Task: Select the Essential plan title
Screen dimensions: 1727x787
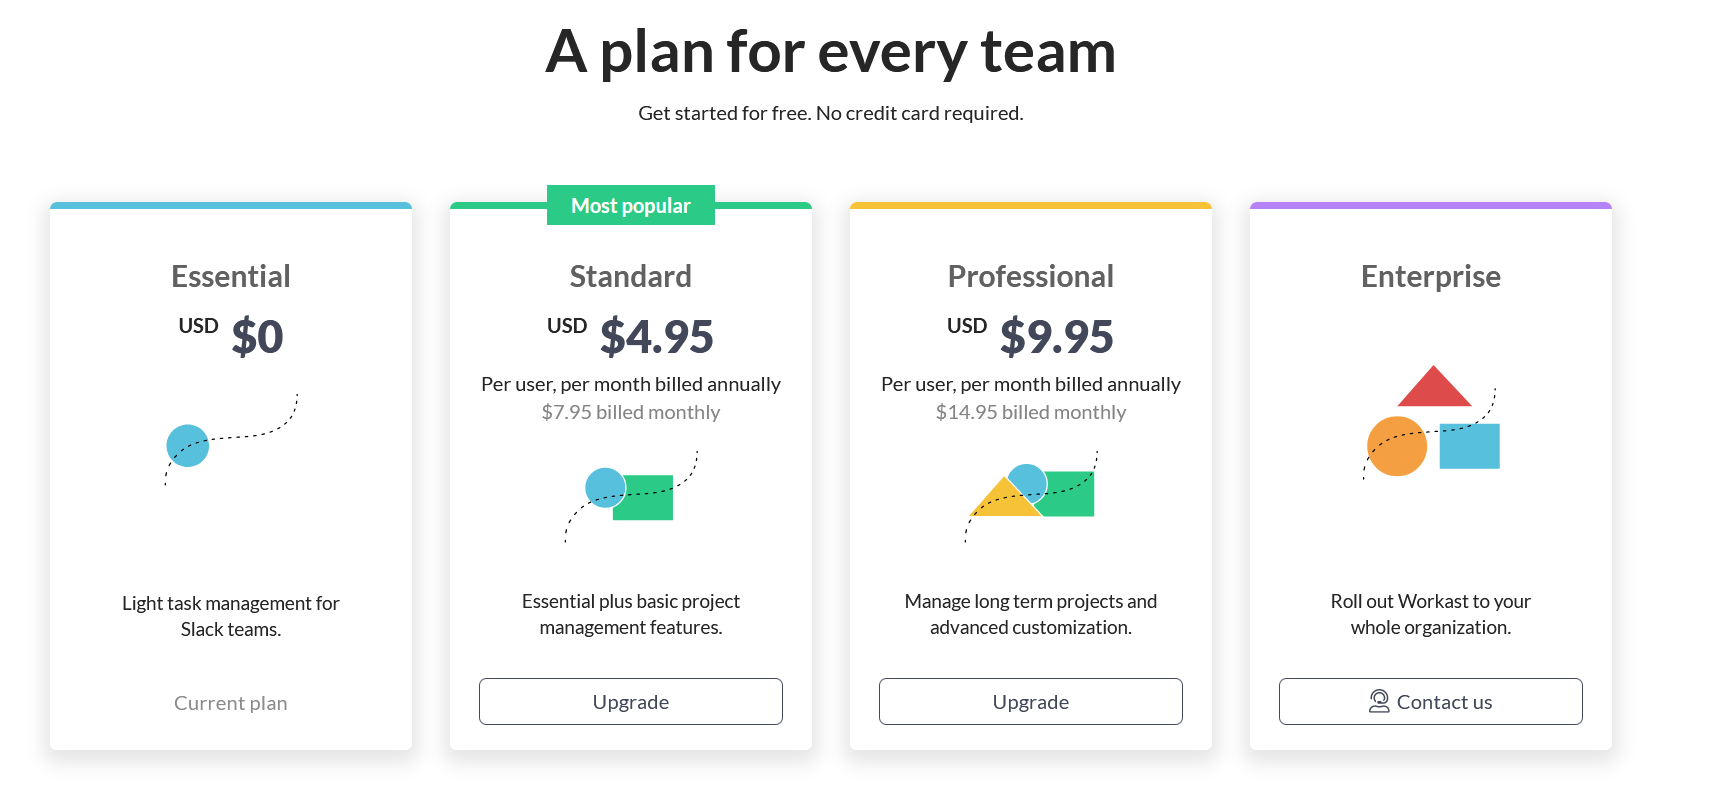Action: (x=230, y=276)
